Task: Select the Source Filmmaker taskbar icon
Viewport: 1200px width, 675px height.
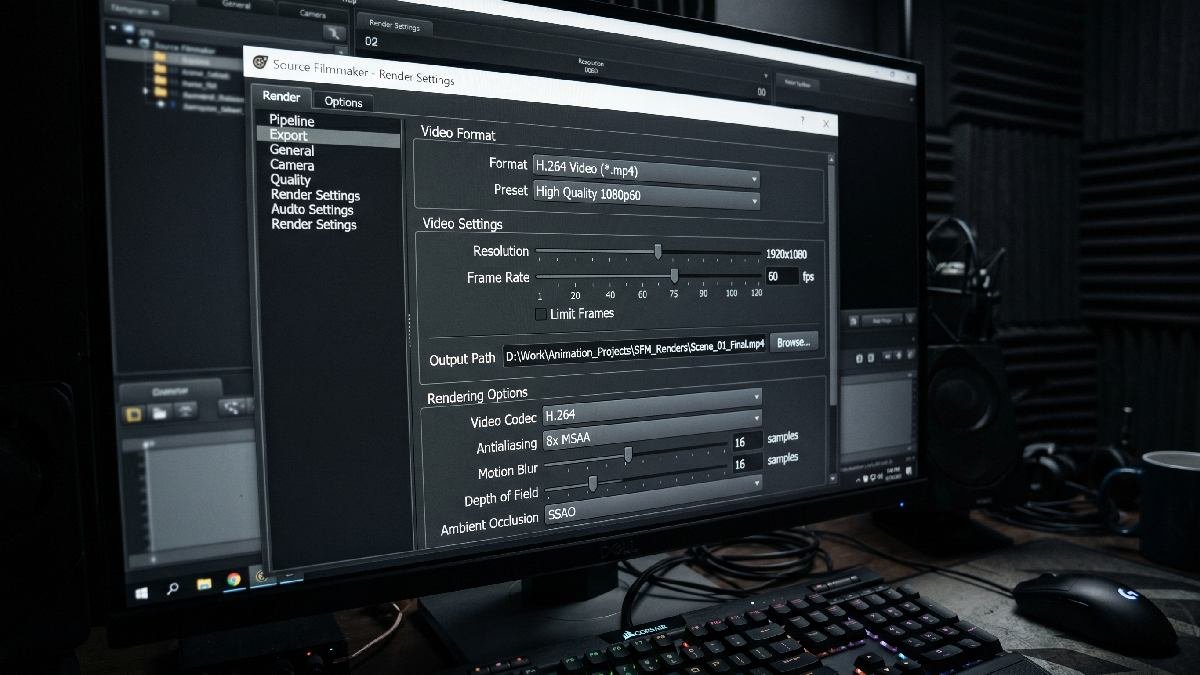Action: 262,575
